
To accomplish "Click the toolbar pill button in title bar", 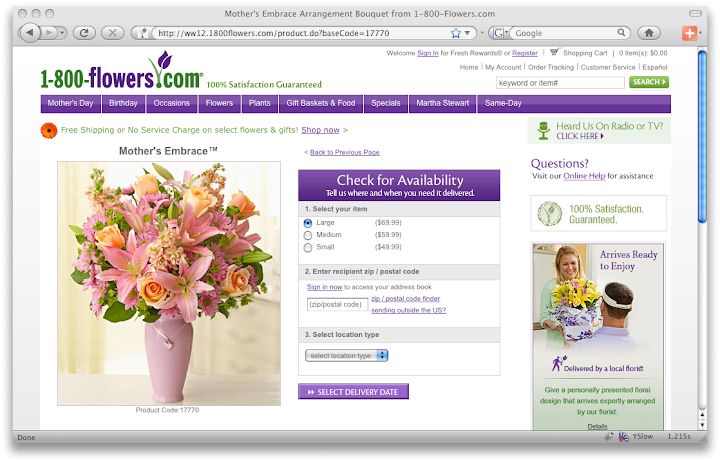I will (695, 14).
